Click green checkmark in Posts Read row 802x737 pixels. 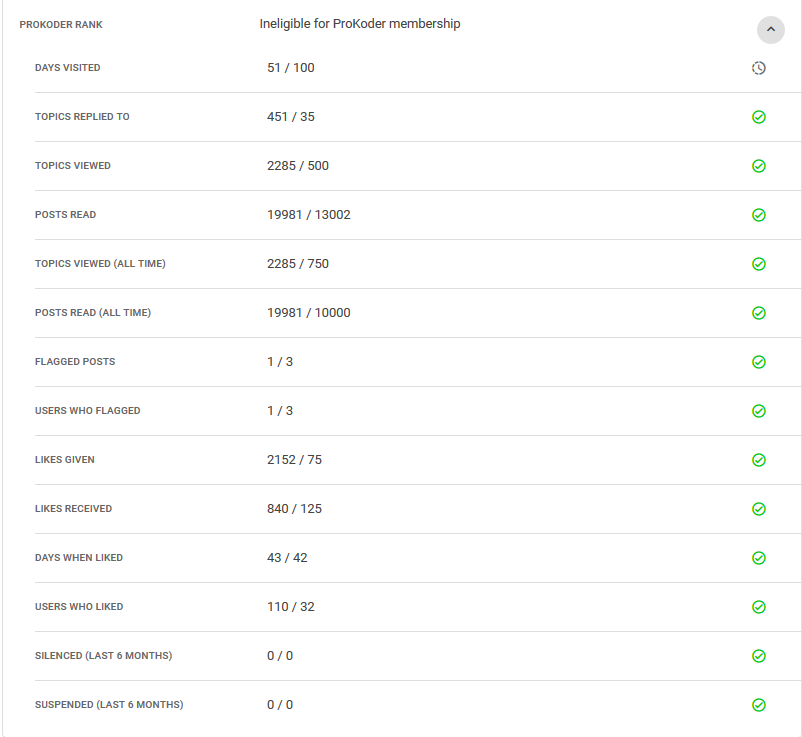tap(759, 215)
